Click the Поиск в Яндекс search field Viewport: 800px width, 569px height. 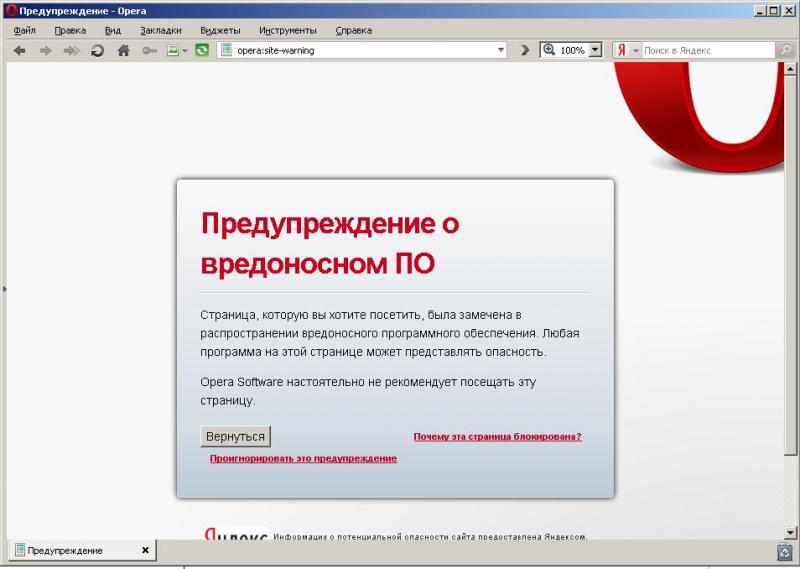(708, 51)
